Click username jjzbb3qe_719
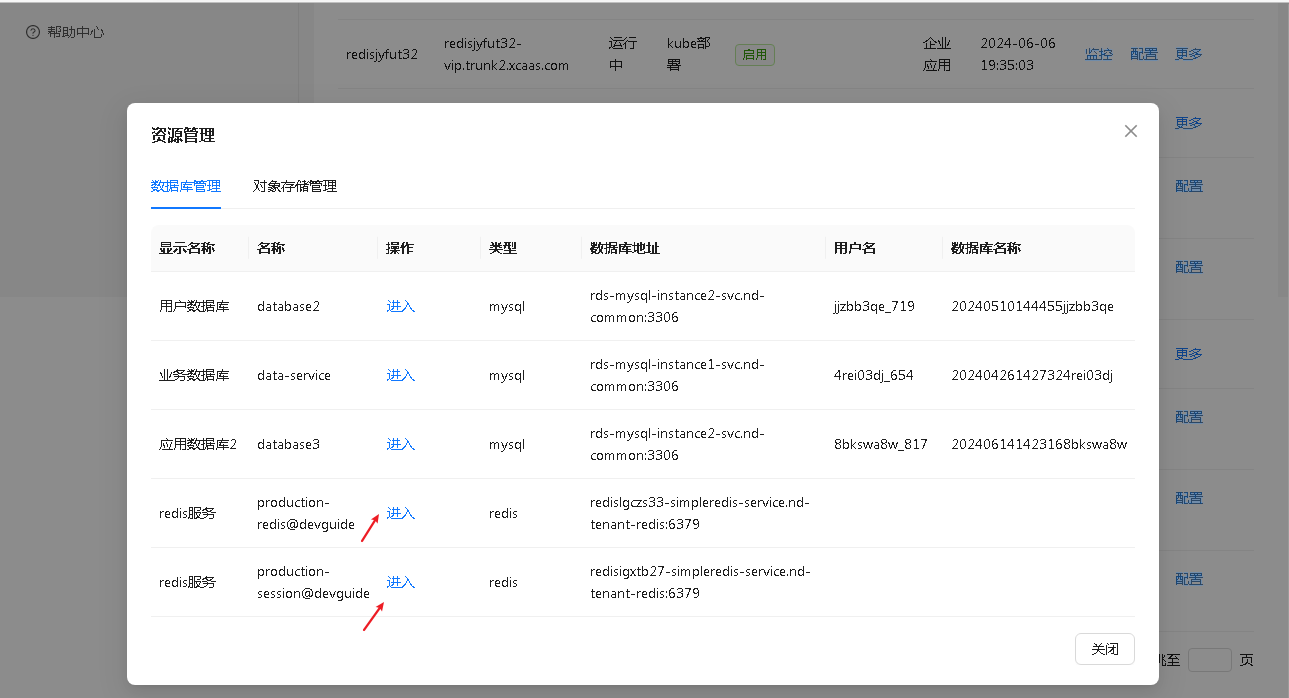1289x698 pixels. point(874,306)
